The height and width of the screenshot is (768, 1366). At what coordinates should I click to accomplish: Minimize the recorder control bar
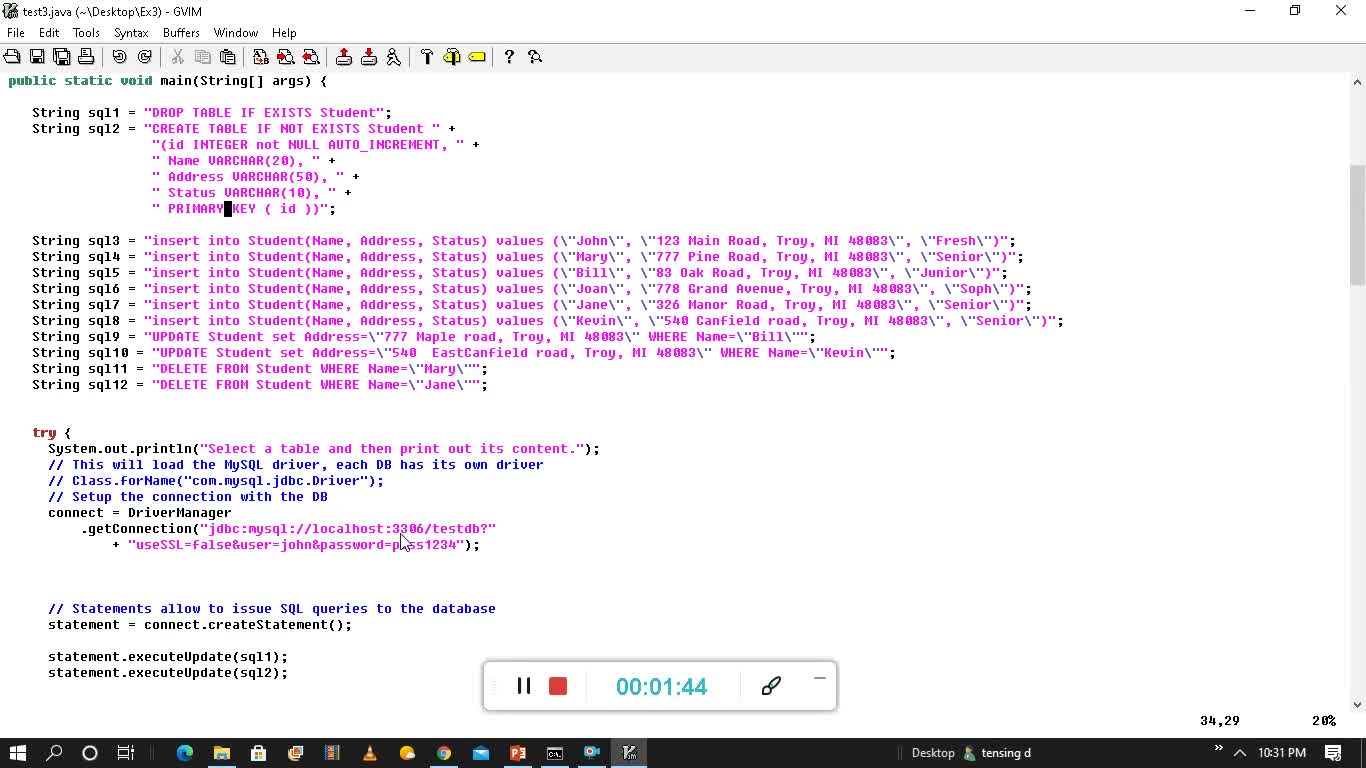pos(819,679)
